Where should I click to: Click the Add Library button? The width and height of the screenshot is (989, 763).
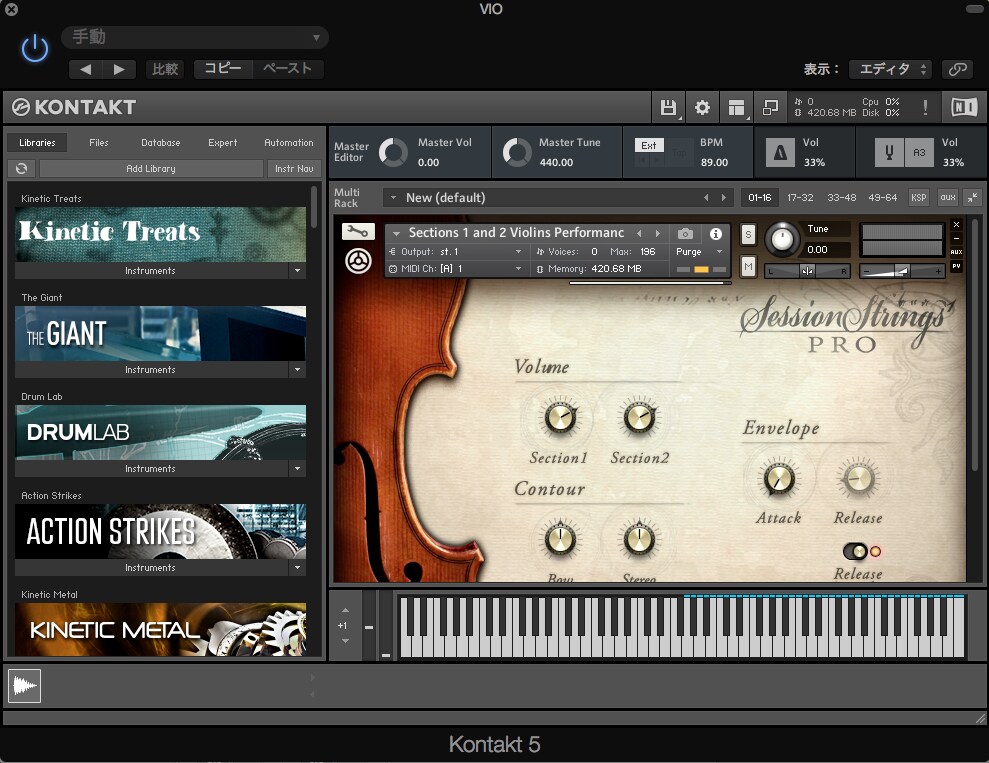(151, 168)
